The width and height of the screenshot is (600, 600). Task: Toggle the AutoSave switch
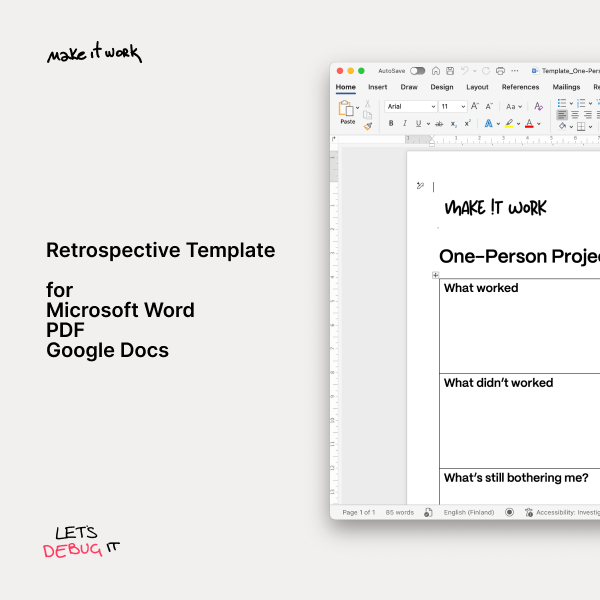pos(417,71)
